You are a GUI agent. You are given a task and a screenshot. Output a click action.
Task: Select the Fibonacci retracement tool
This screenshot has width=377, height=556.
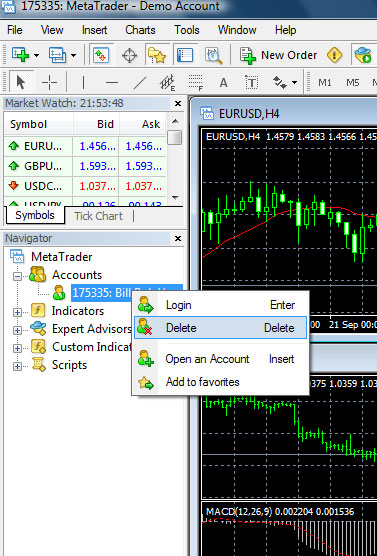[196, 83]
